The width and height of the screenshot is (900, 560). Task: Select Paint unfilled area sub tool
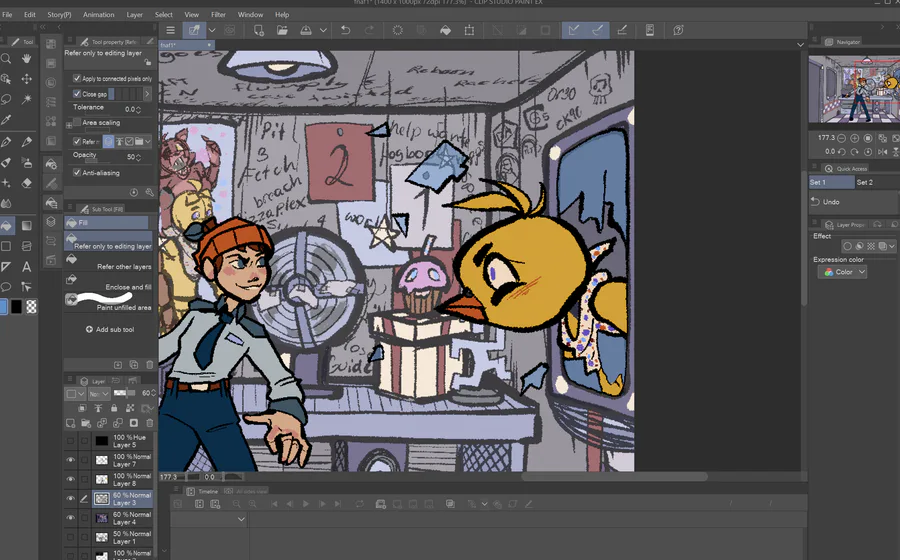pyautogui.click(x=108, y=302)
